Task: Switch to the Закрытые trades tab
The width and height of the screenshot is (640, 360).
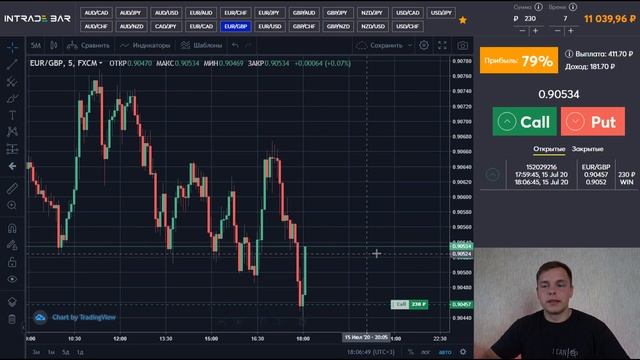Action: (x=587, y=149)
